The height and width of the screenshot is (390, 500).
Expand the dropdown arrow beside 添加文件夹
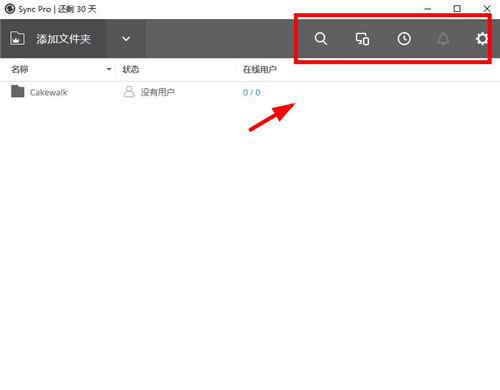click(x=126, y=39)
